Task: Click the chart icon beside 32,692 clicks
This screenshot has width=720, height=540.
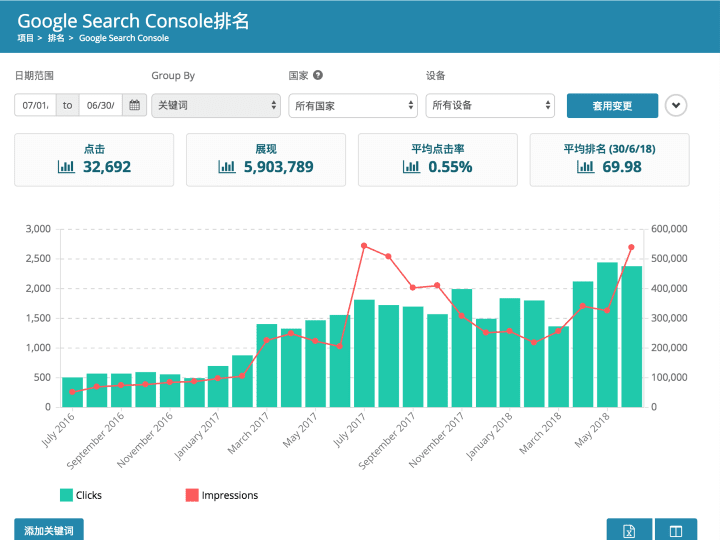Action: point(66,166)
